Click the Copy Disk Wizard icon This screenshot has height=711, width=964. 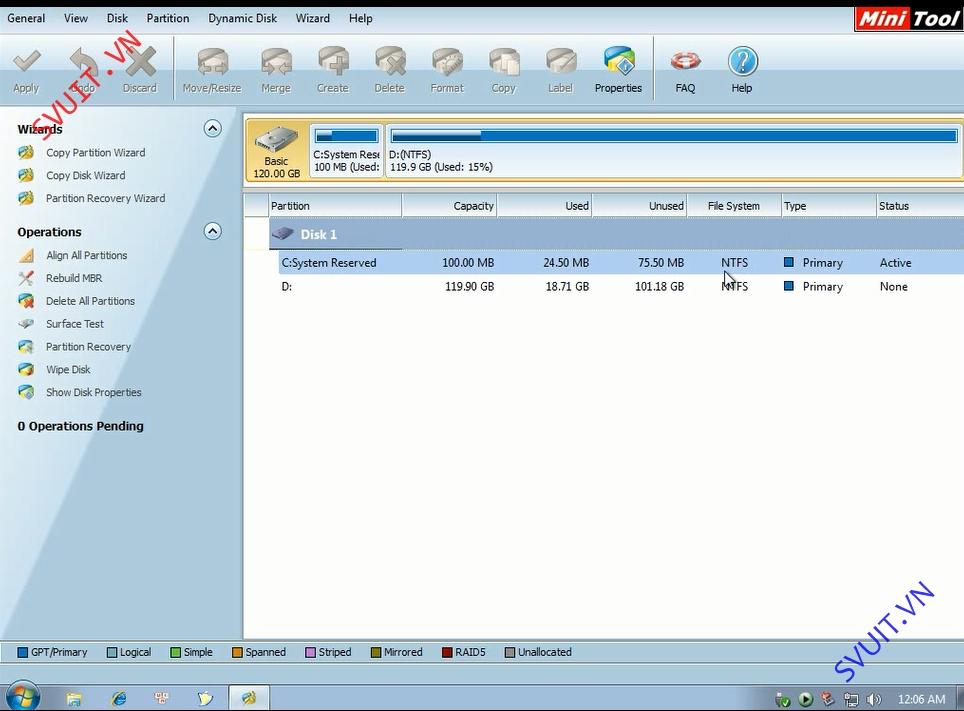tap(26, 175)
